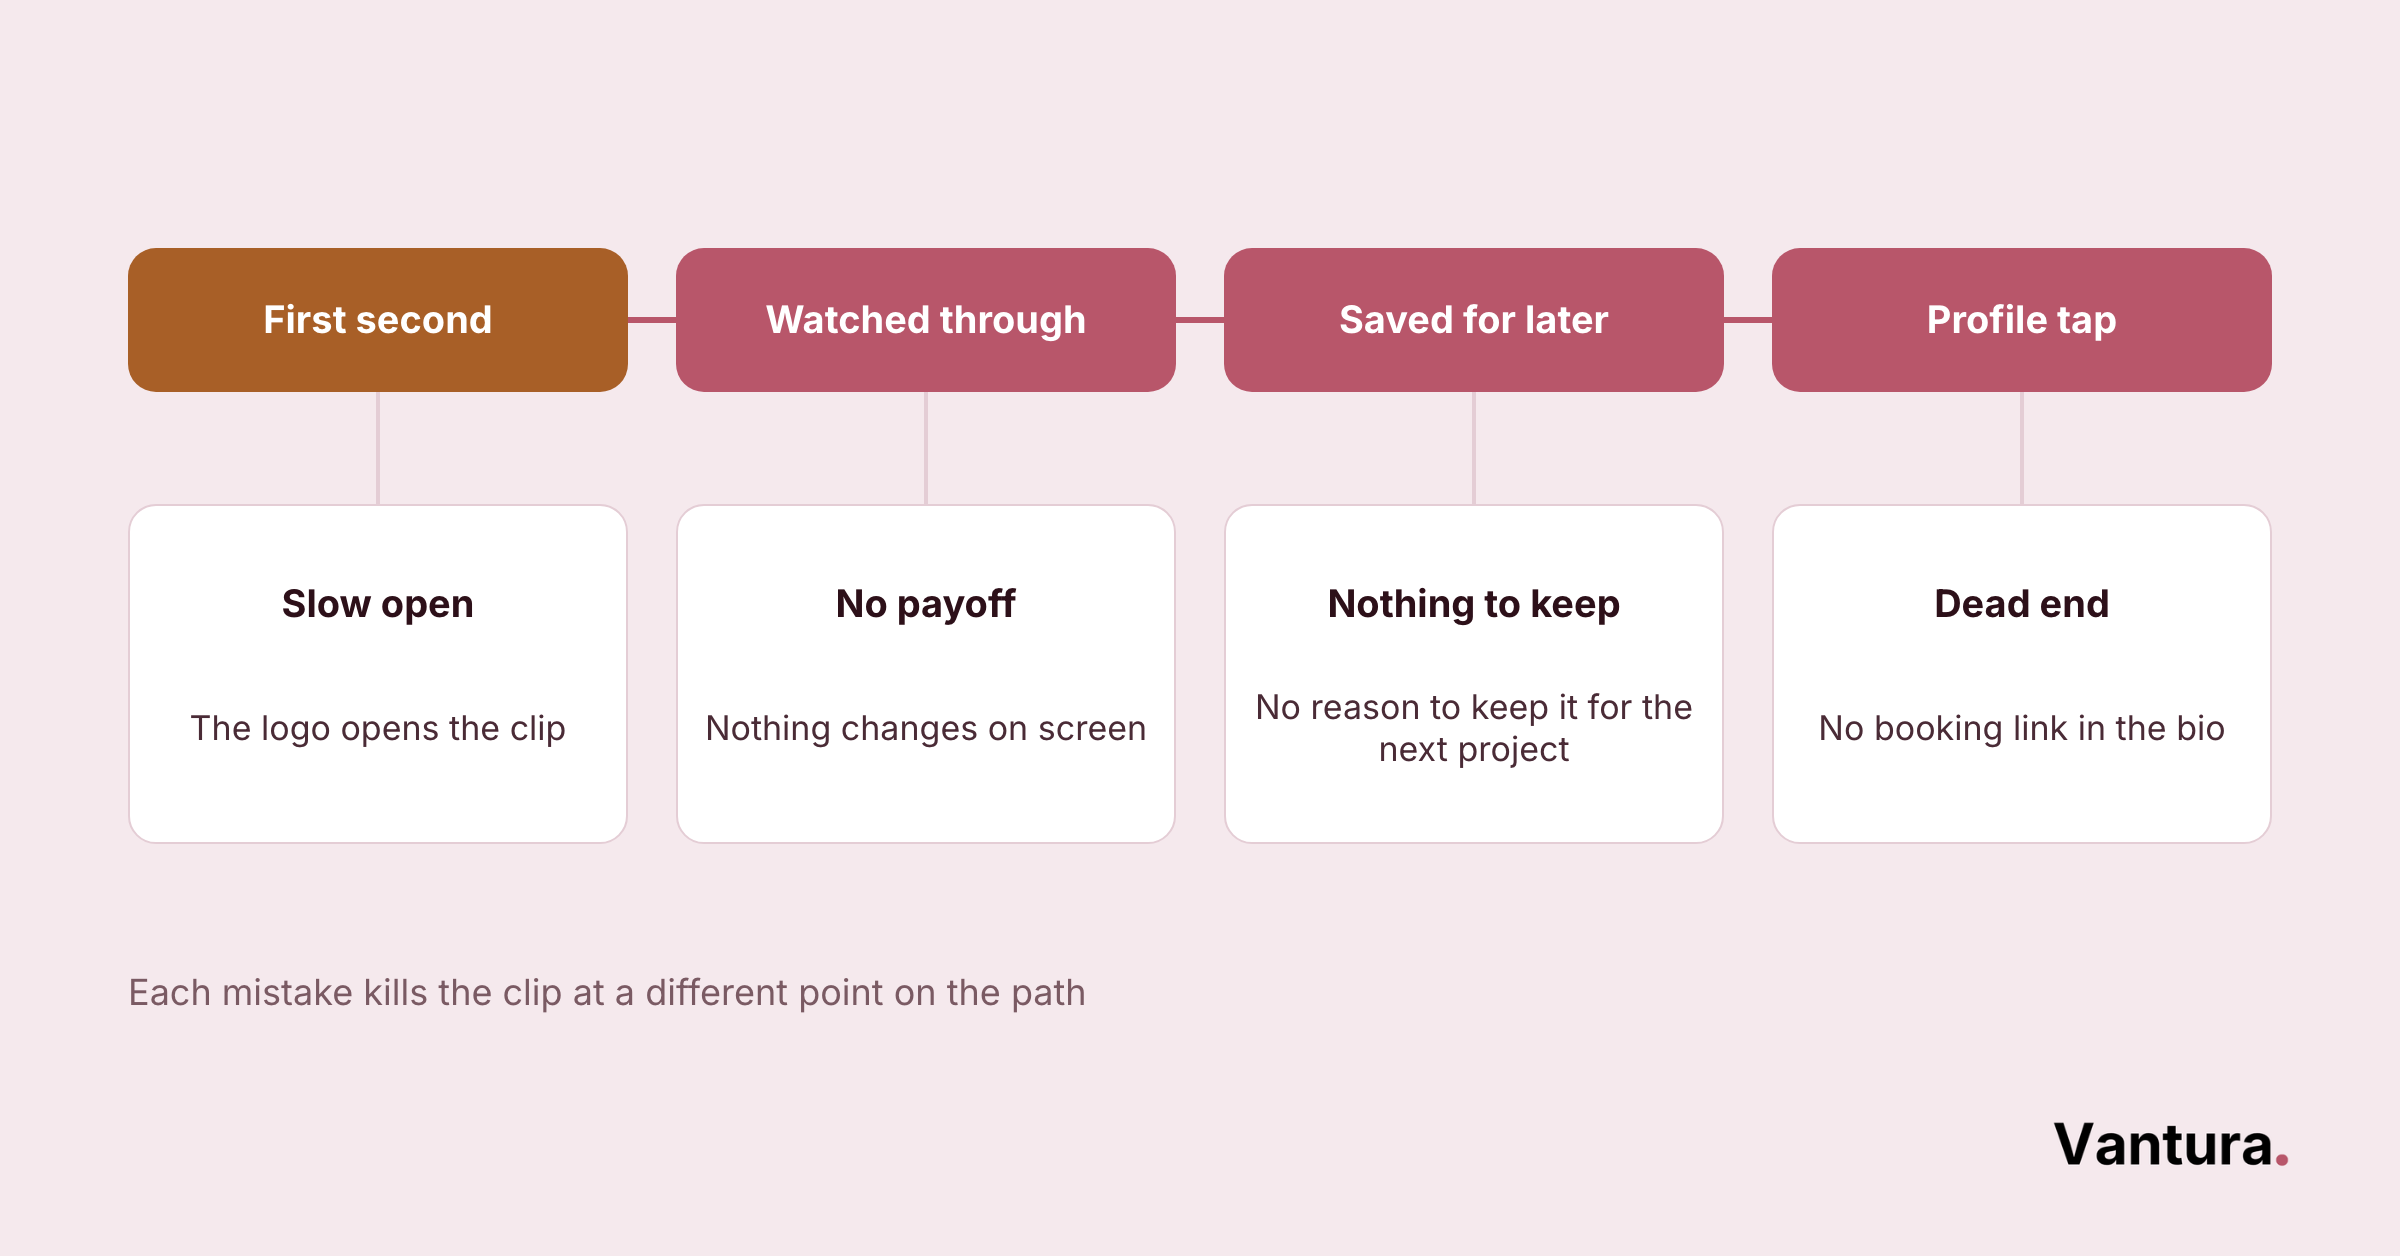This screenshot has height=1256, width=2400.
Task: Select the Watched through stage box
Action: tap(926, 320)
